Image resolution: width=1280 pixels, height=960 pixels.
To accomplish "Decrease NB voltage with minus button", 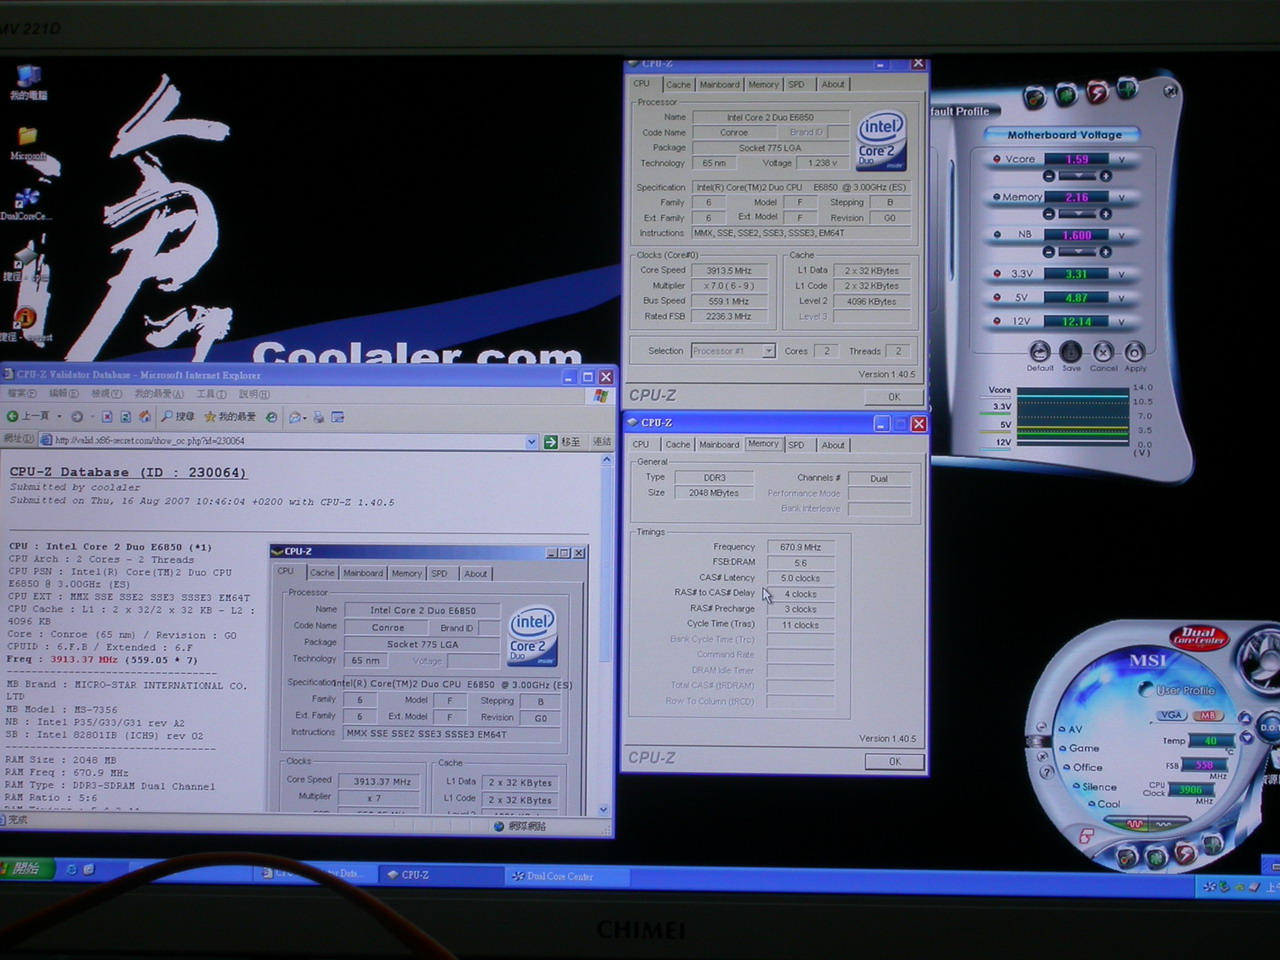I will (1049, 252).
